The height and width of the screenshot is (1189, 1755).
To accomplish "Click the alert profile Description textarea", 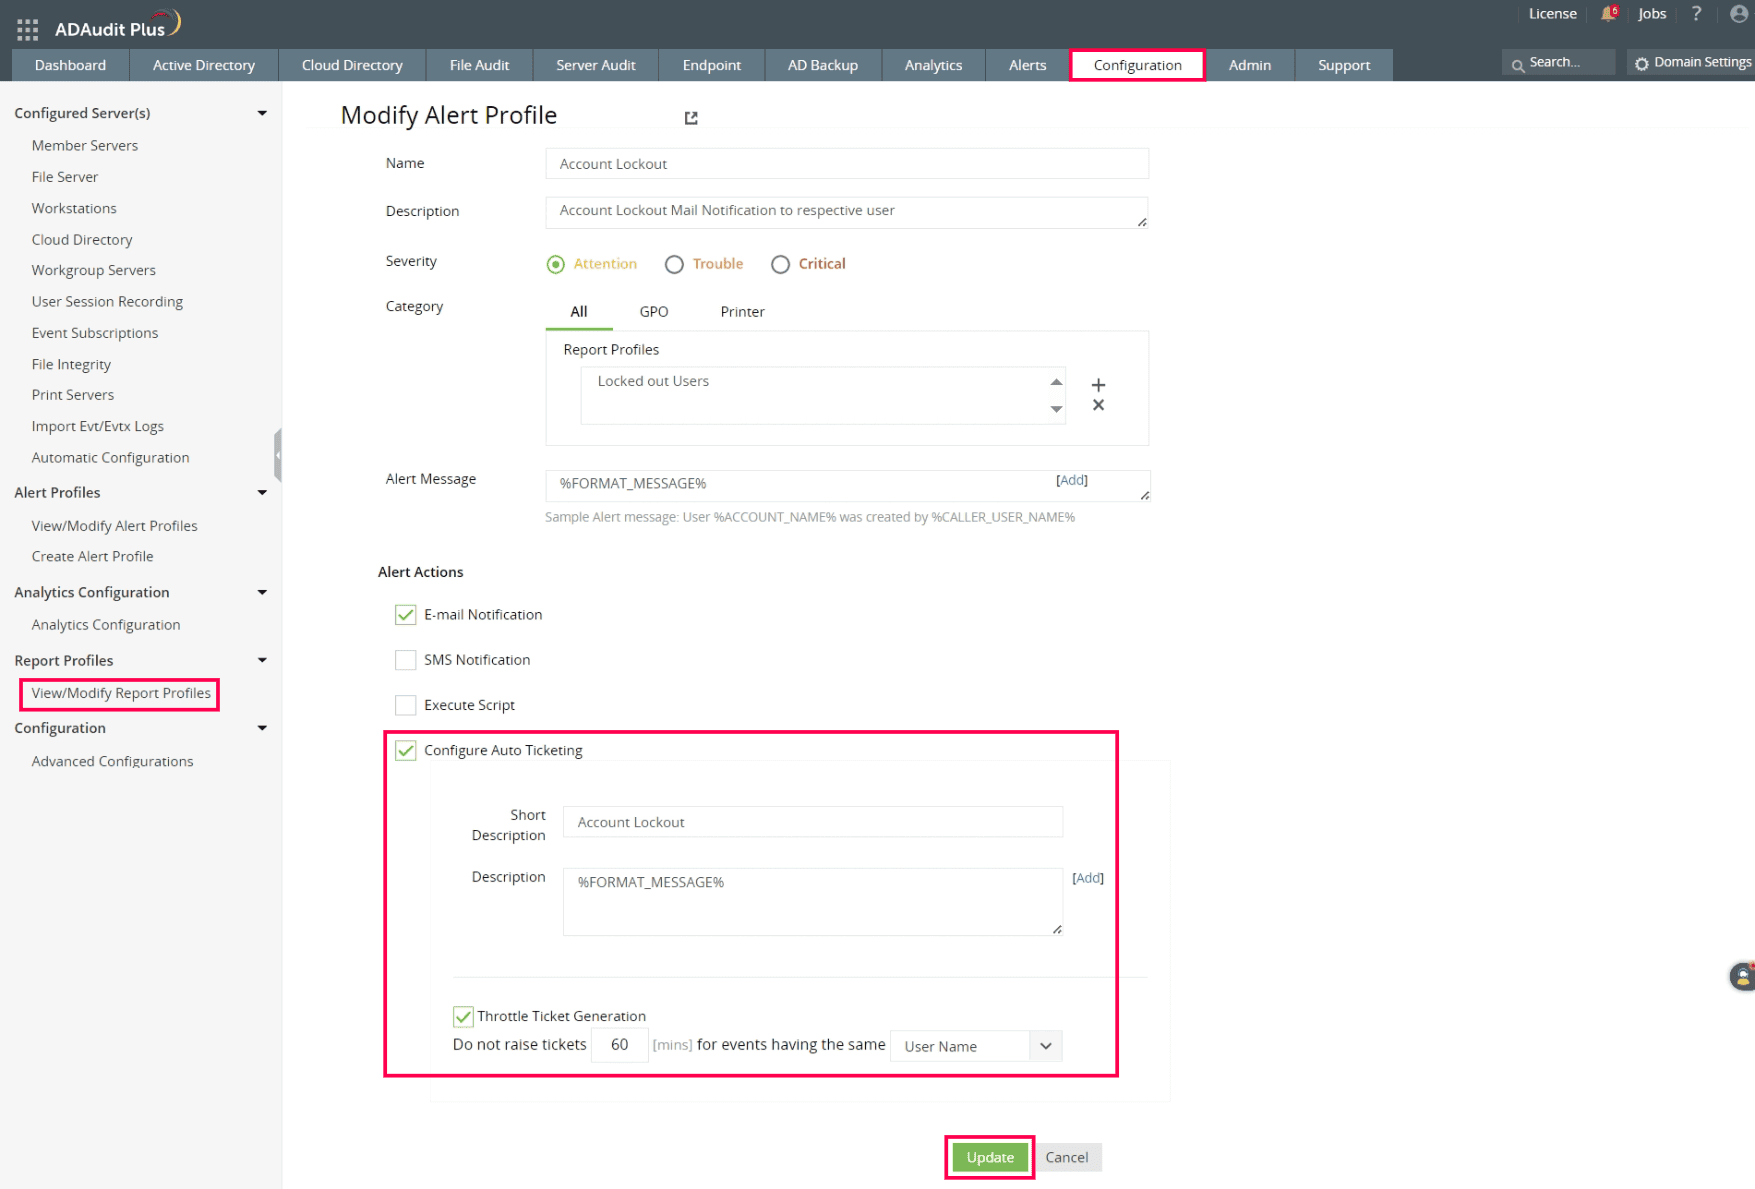I will (847, 212).
